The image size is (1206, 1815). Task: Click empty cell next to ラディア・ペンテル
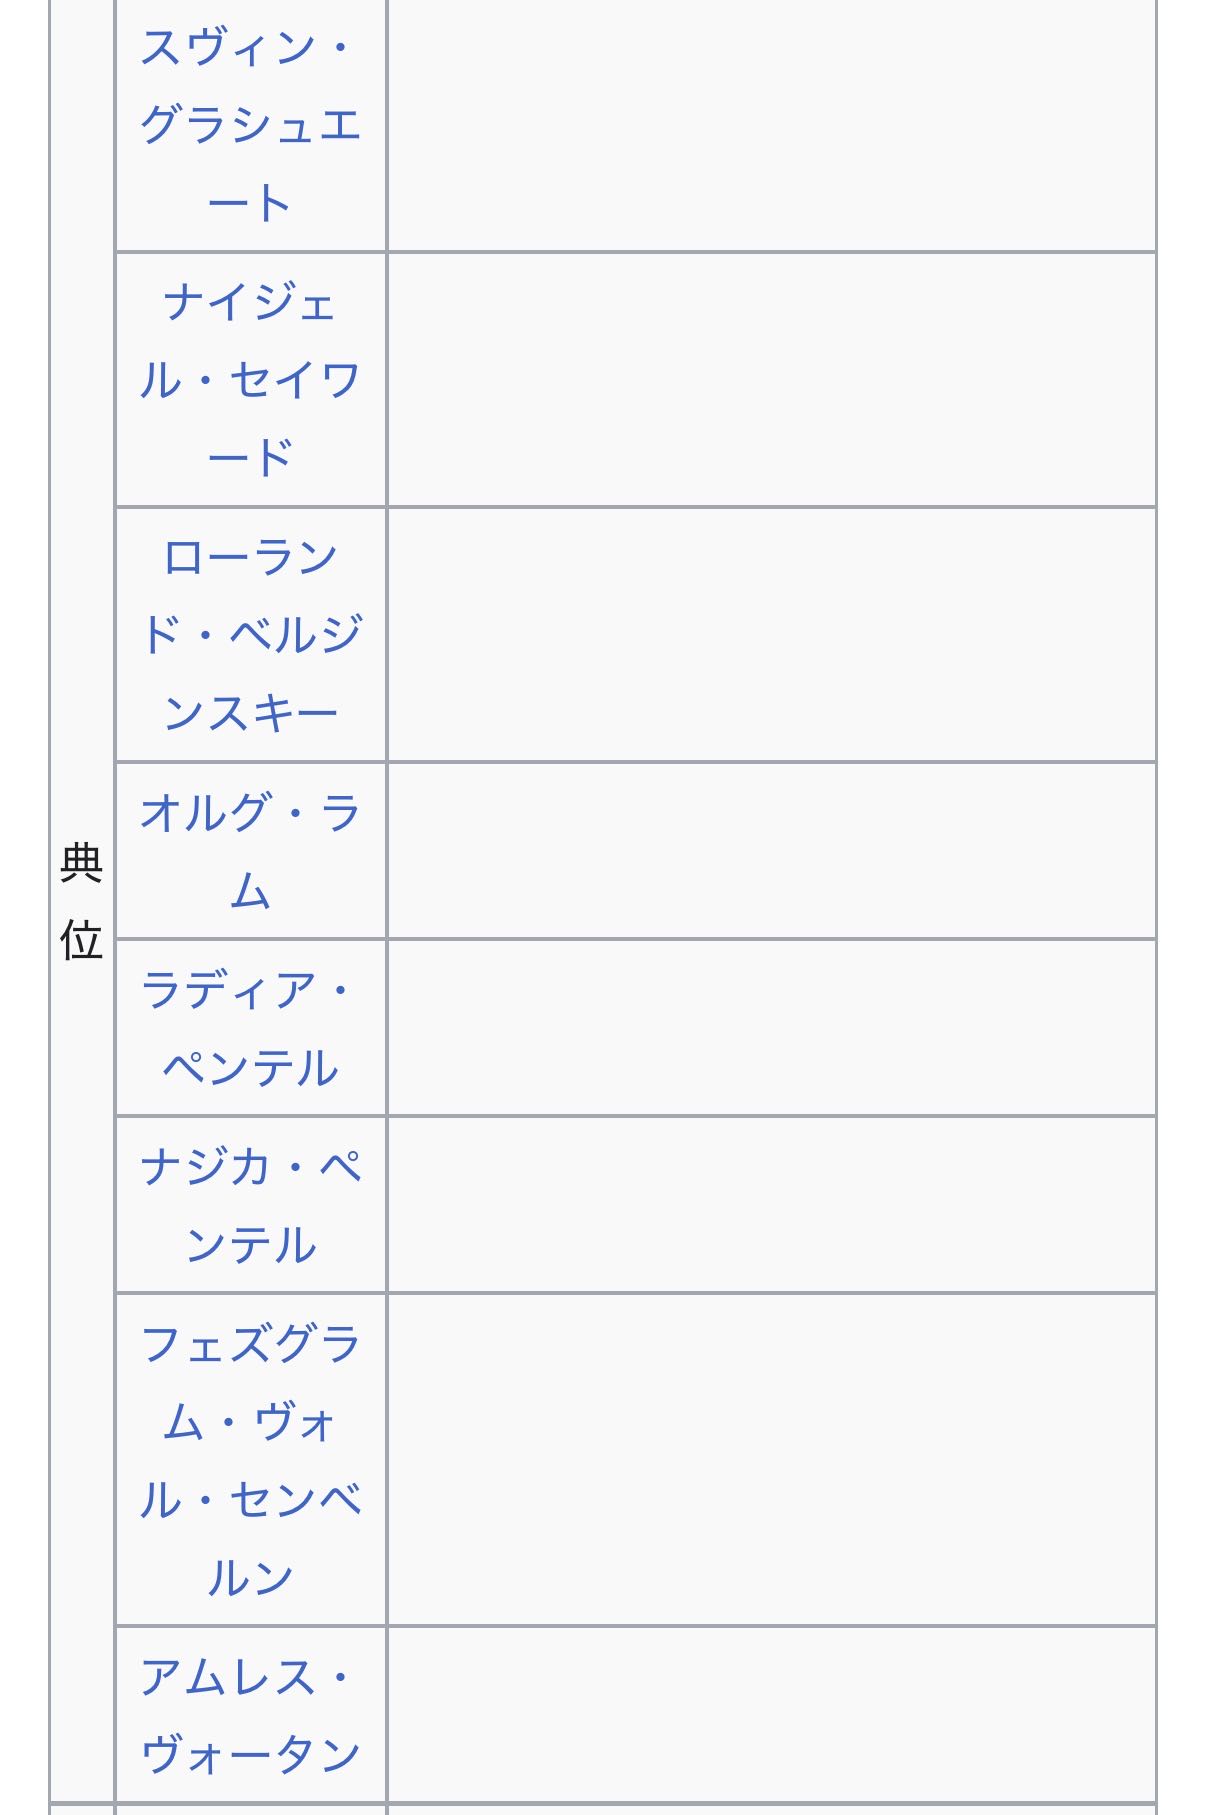point(770,1028)
